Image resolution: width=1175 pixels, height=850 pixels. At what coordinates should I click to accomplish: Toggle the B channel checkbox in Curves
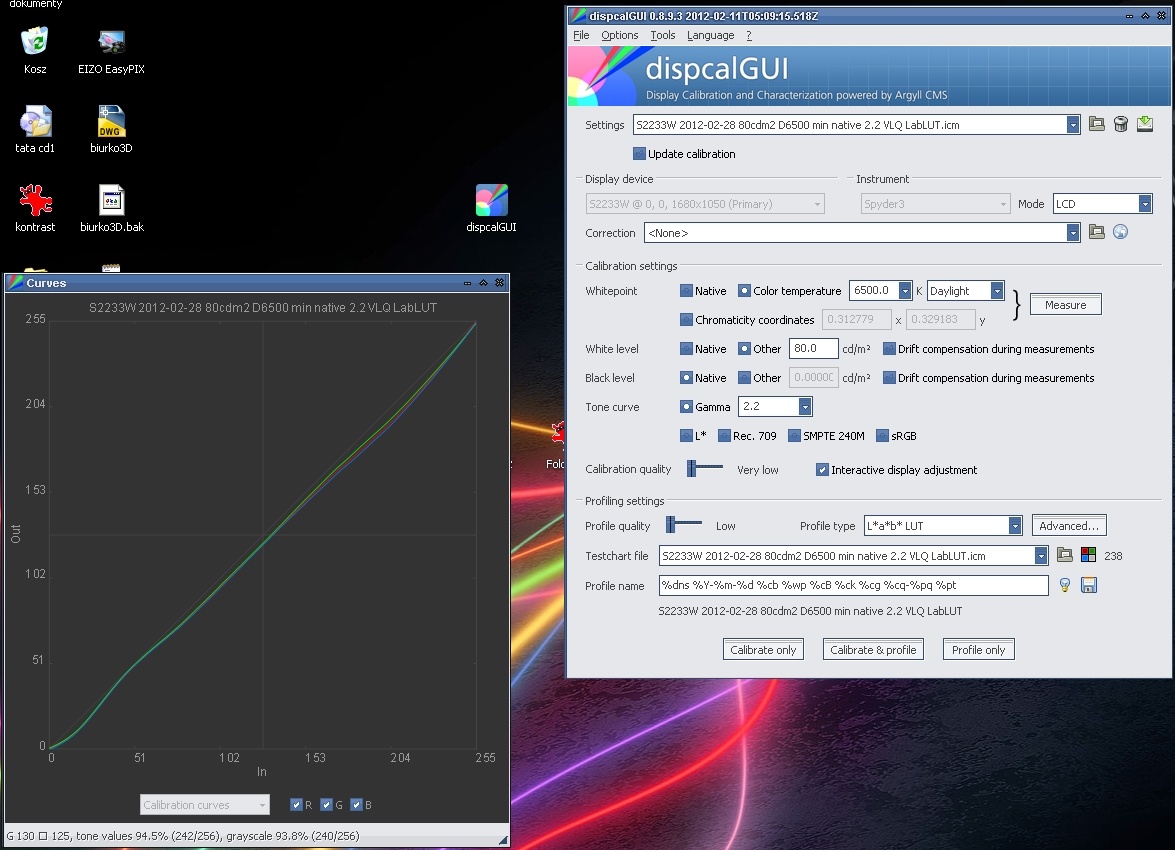pyautogui.click(x=357, y=805)
